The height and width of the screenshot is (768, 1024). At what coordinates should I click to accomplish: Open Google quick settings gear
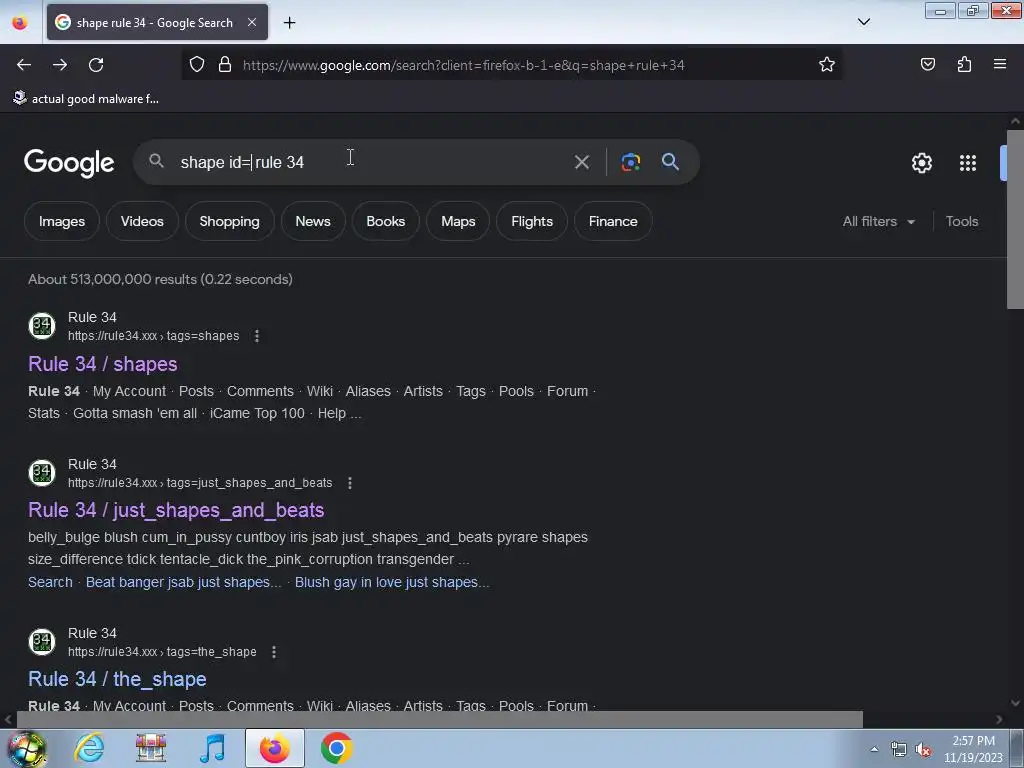click(x=921, y=163)
